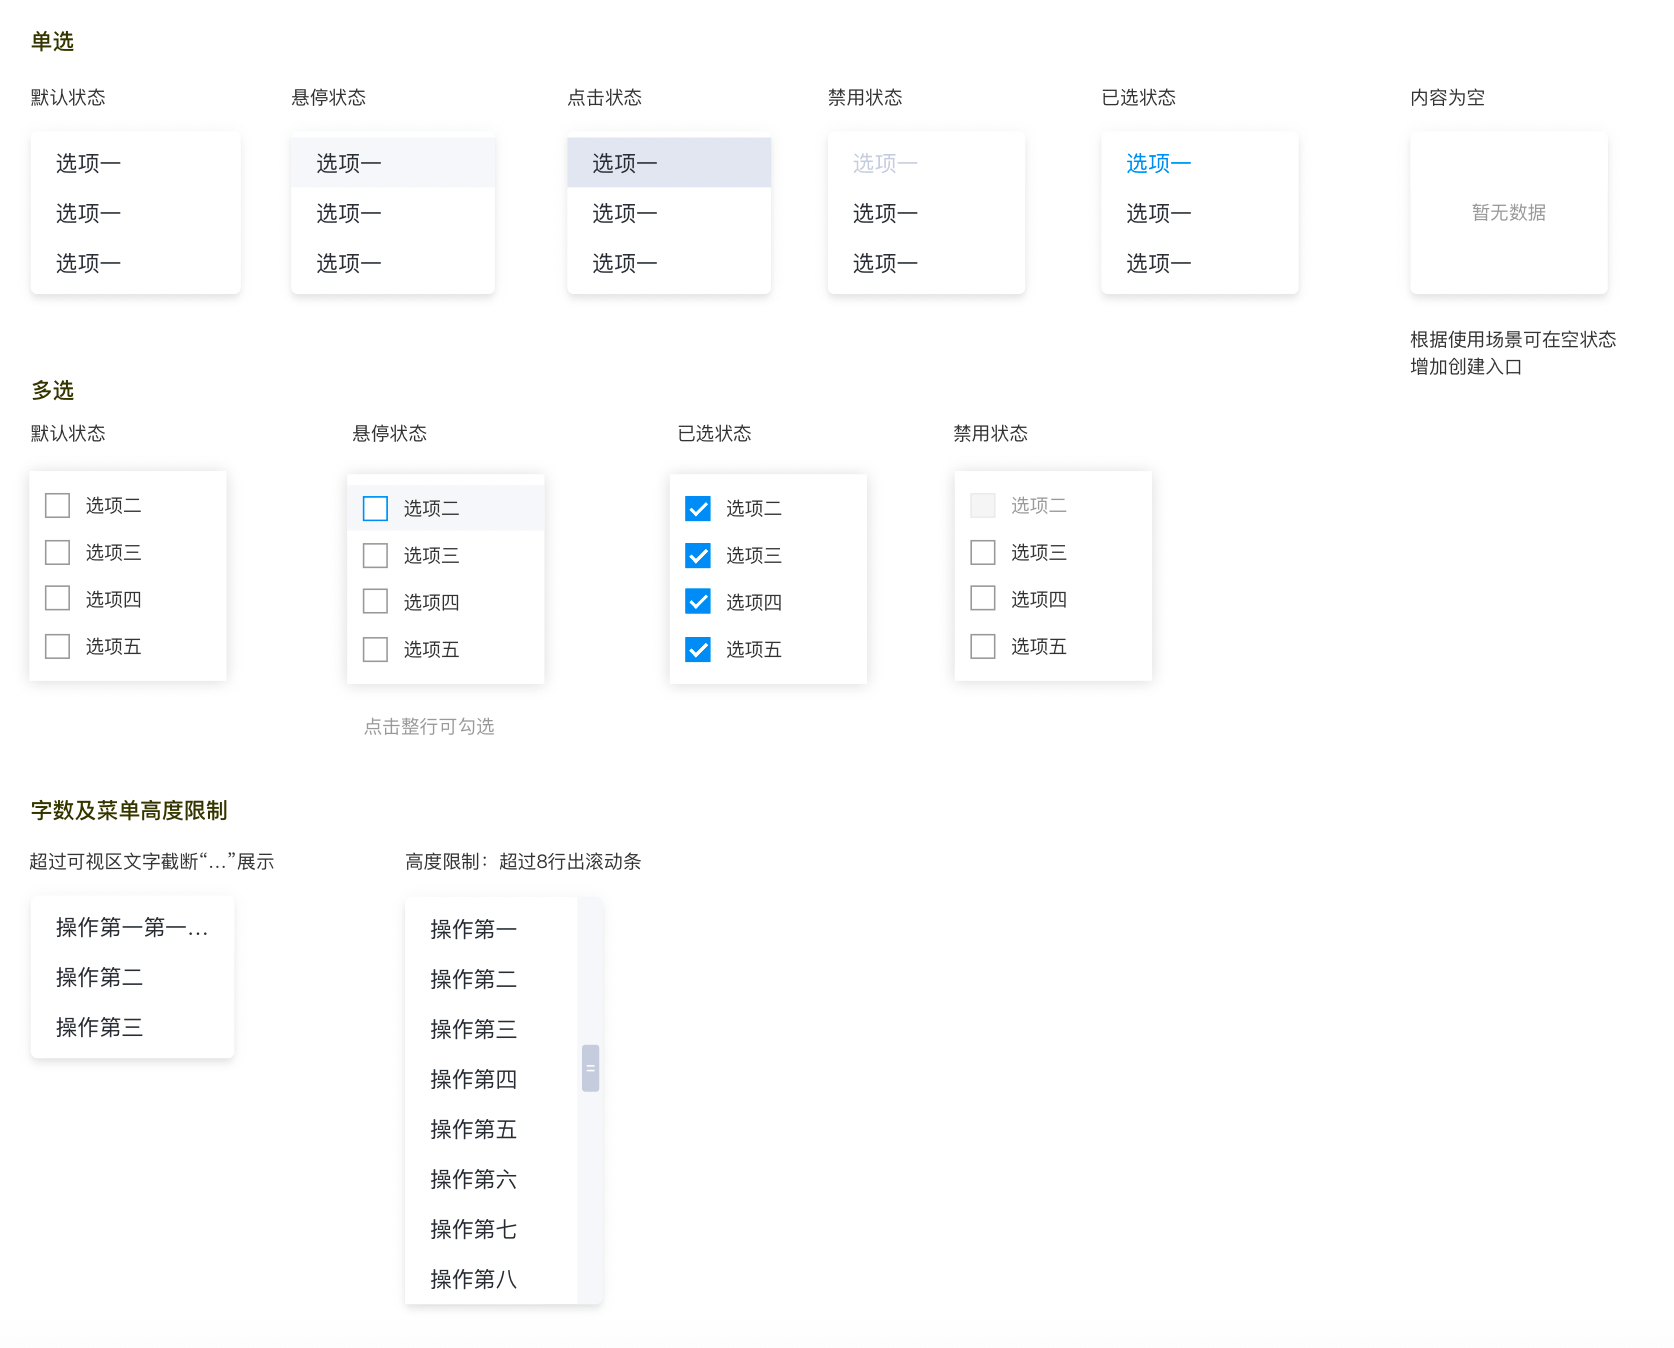Select the light-grey hovered 选项一 in 悬停状态 menu
This screenshot has height=1348, width=1674.
(393, 162)
